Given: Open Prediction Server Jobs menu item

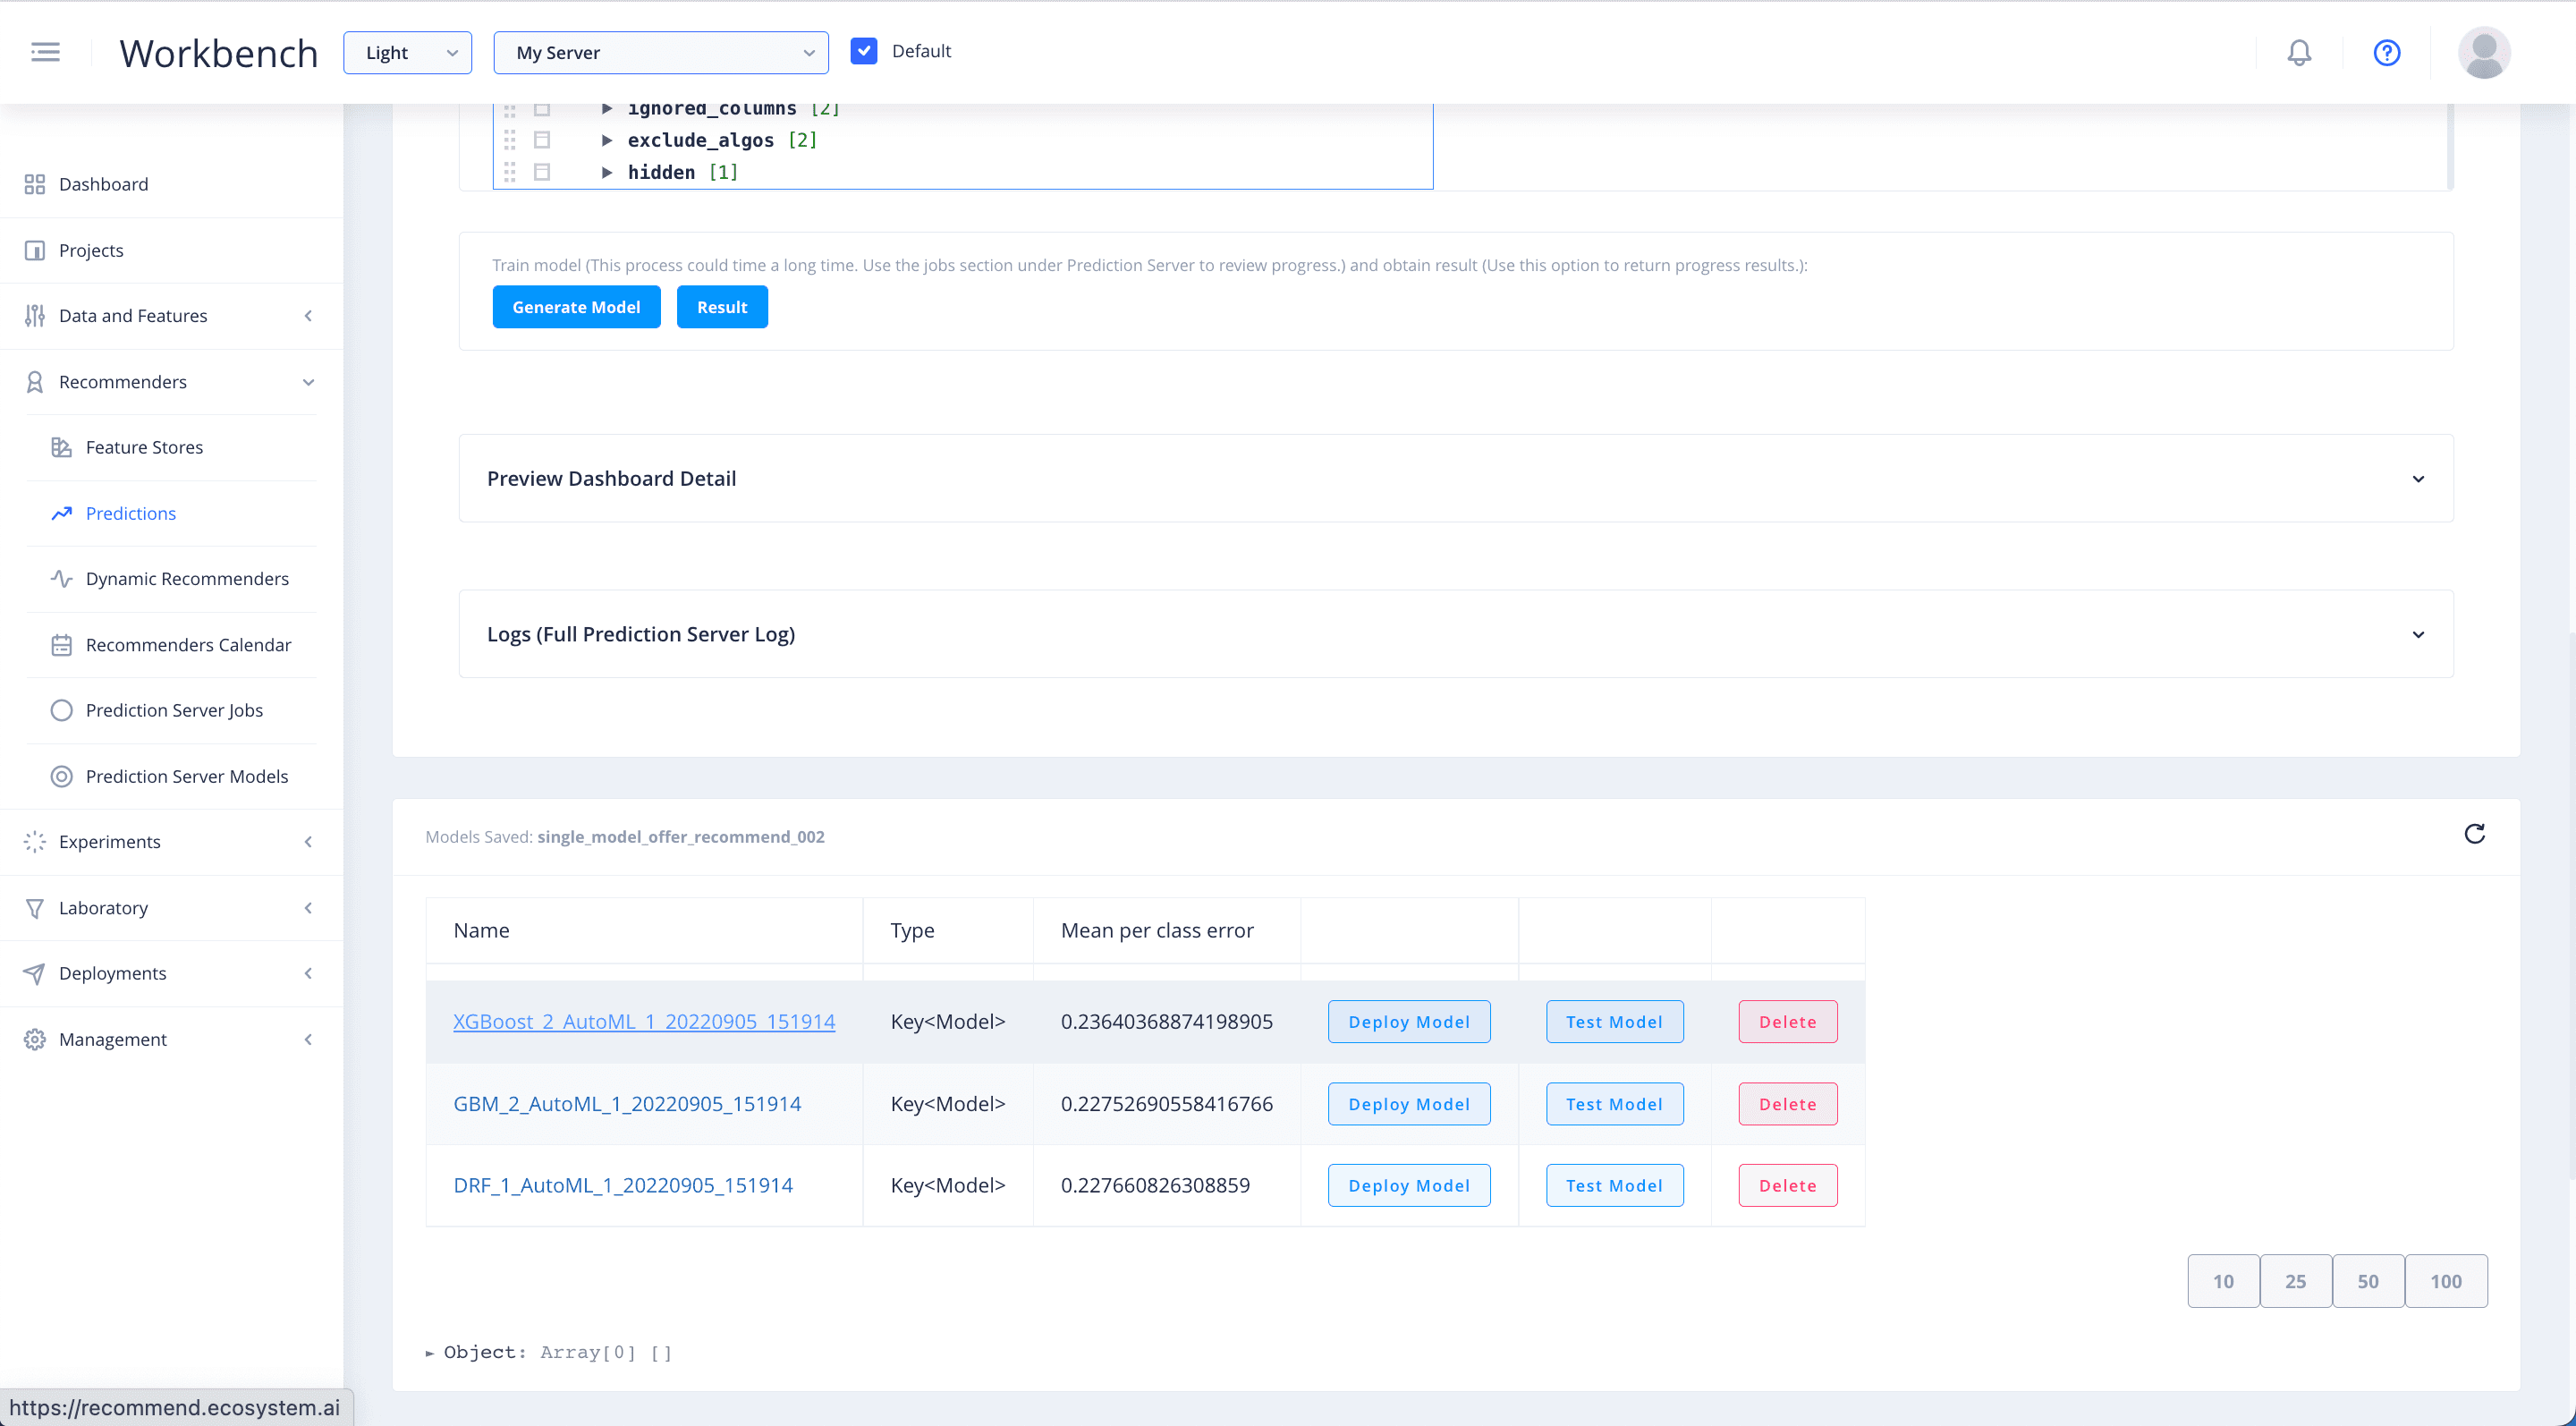Looking at the screenshot, I should [x=174, y=710].
